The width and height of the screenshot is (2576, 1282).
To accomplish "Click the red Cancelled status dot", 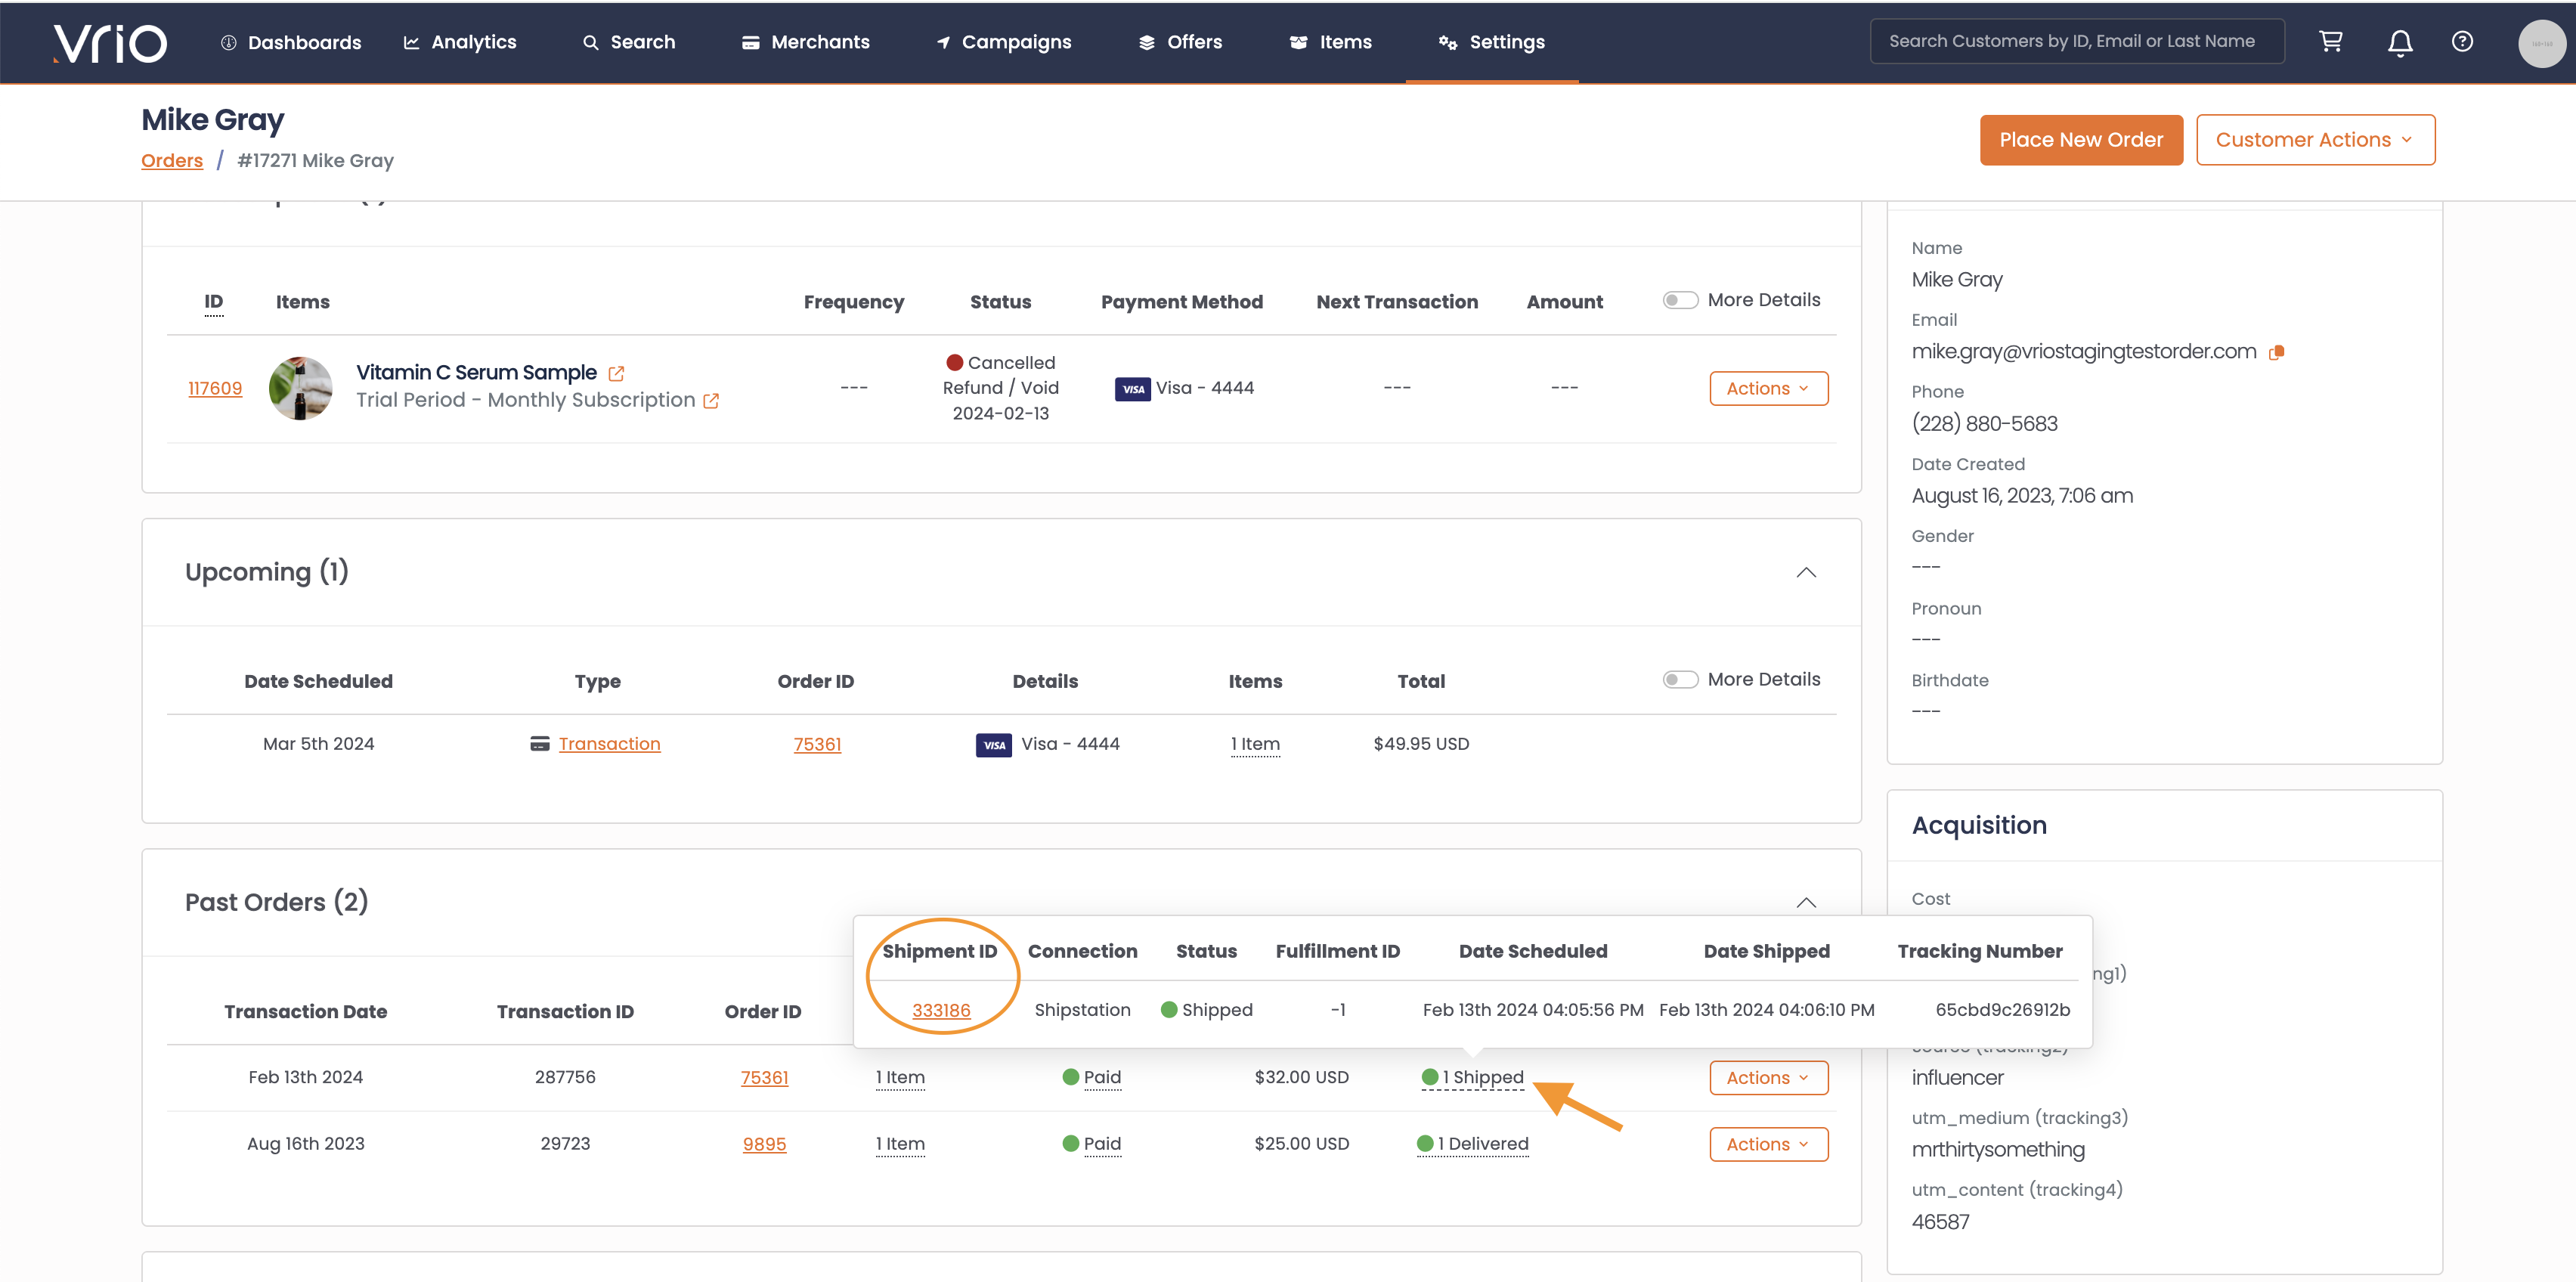I will pos(955,362).
